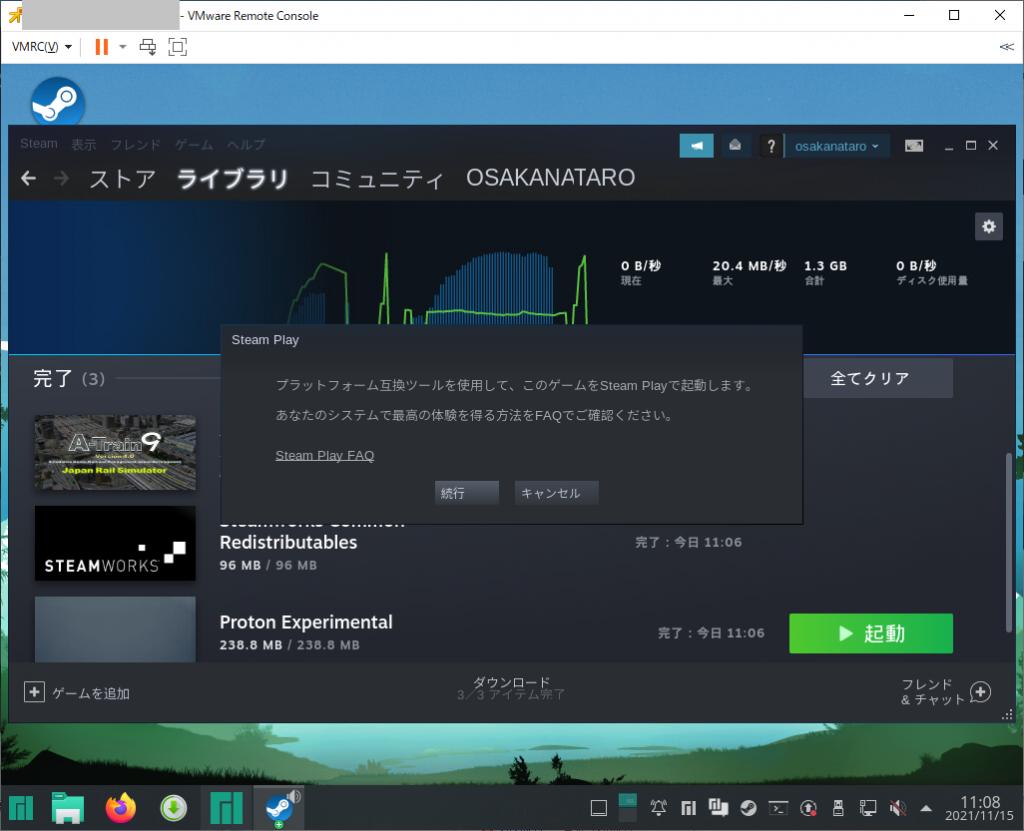The image size is (1024, 831).
Task: Click the 20.4 MB/秒 peak speed value
Action: coord(749,266)
